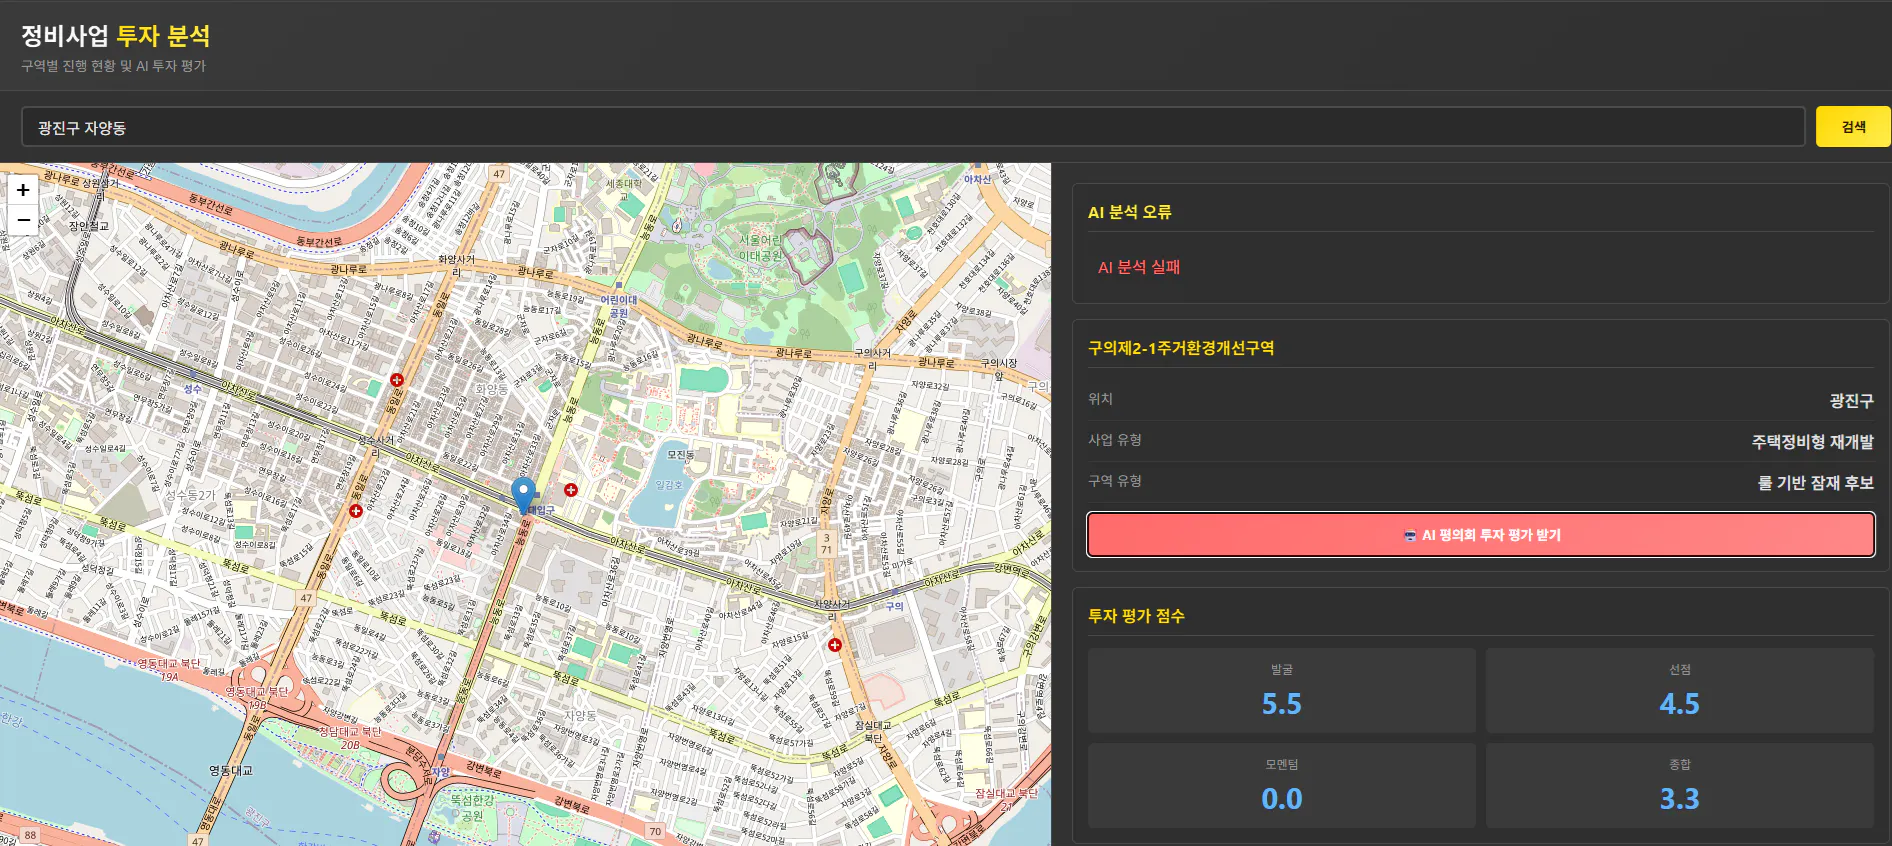Viewport: 1892px width, 846px height.
Task: Click hospital marker below 자양사거리
Action: click(x=834, y=645)
